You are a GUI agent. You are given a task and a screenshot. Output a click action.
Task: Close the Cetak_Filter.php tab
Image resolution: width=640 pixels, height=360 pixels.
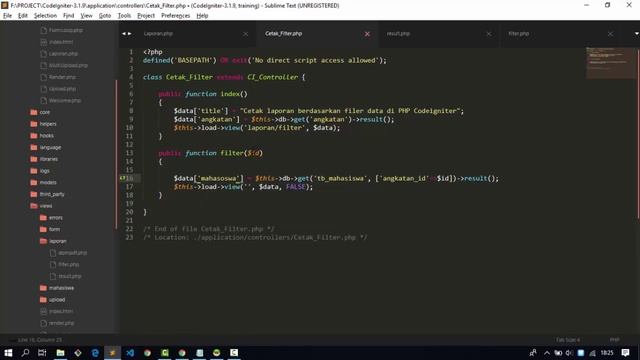tap(367, 34)
